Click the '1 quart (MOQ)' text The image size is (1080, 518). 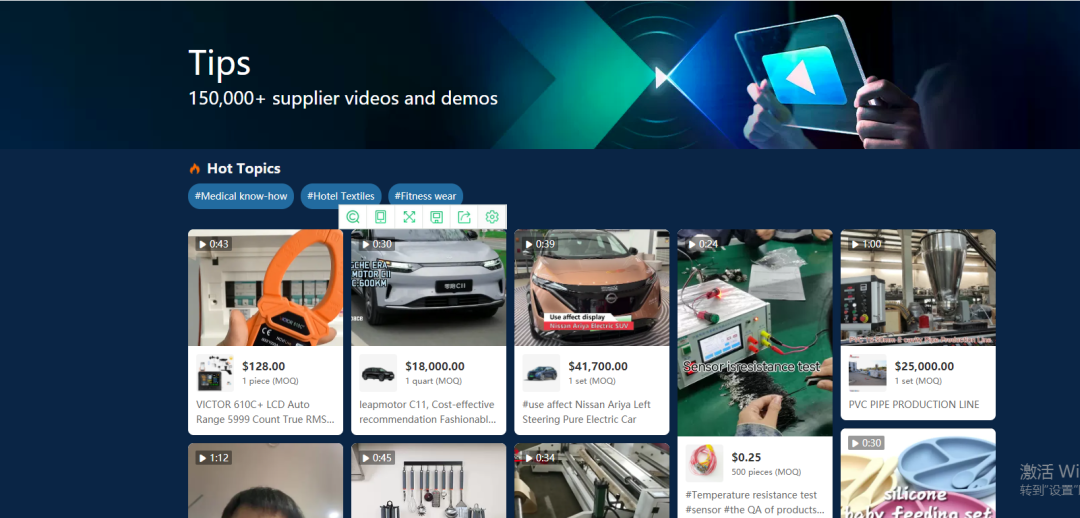click(433, 381)
